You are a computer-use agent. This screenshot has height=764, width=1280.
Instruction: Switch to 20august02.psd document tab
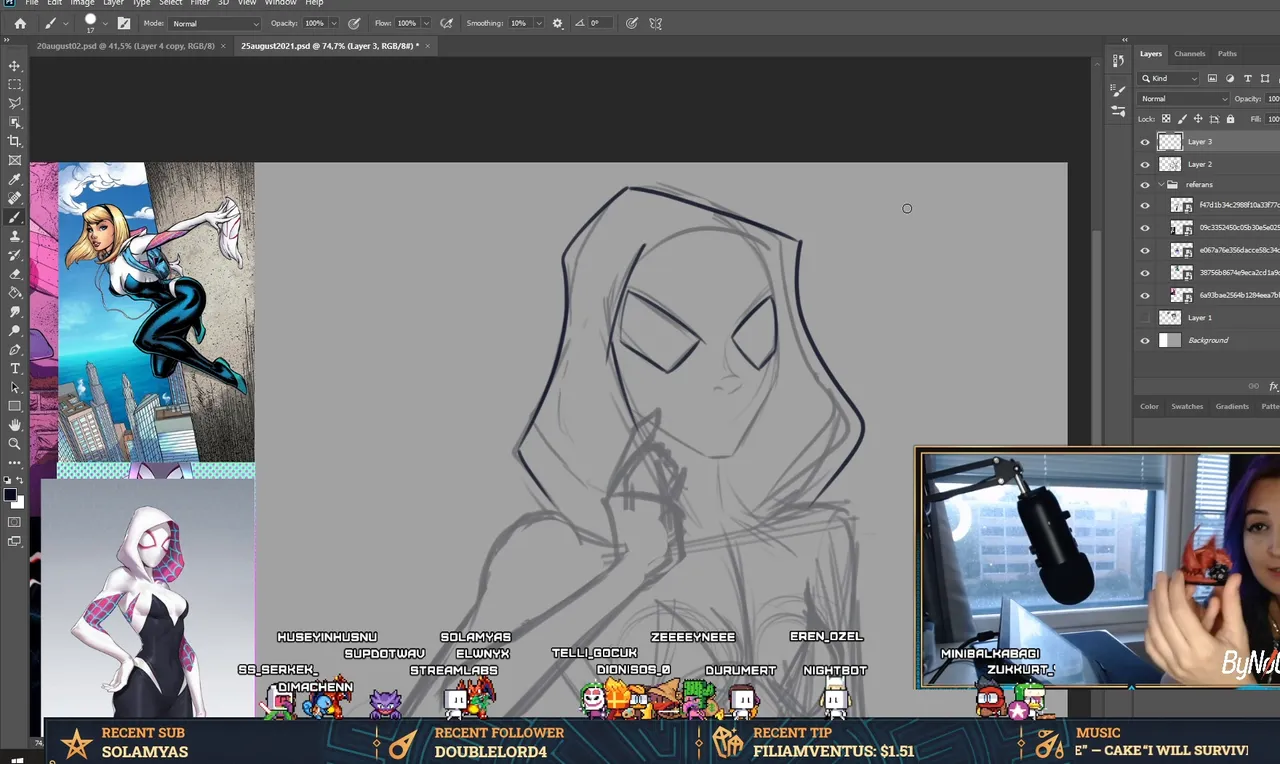[x=126, y=46]
